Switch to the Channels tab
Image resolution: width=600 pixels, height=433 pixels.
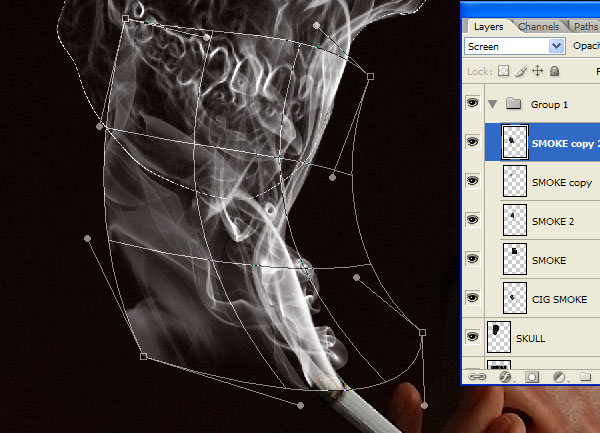538,27
